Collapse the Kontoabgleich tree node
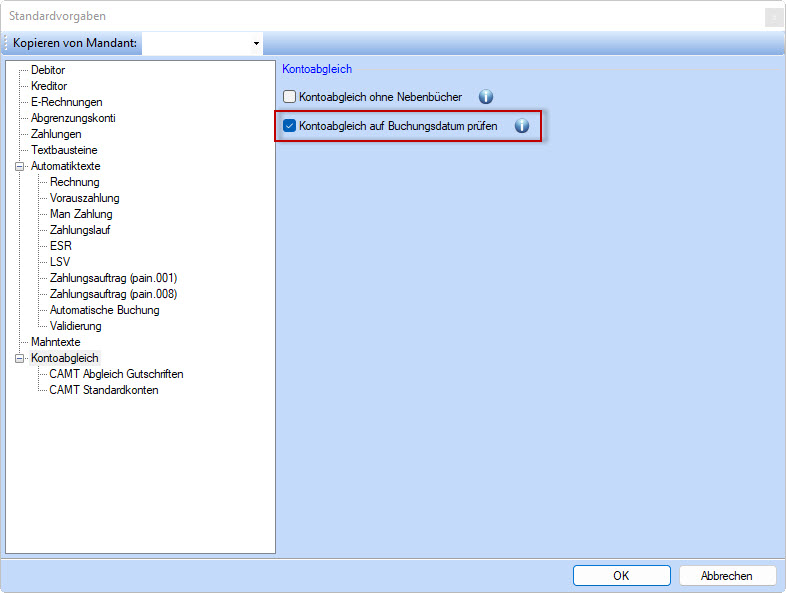 (20, 358)
